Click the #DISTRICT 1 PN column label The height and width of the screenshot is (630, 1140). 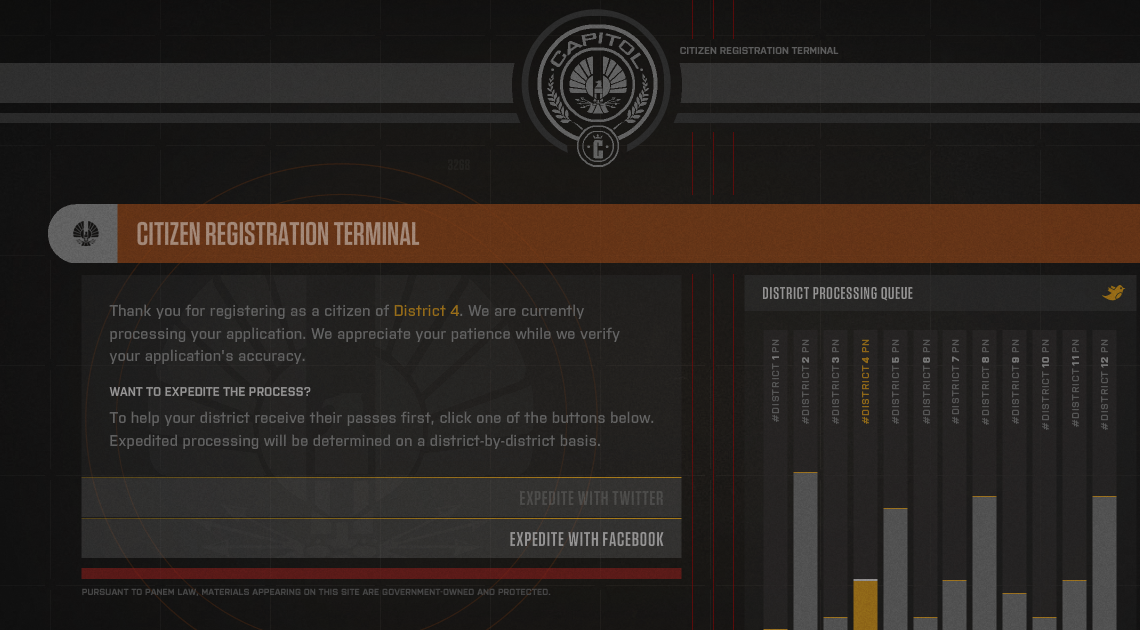click(775, 382)
